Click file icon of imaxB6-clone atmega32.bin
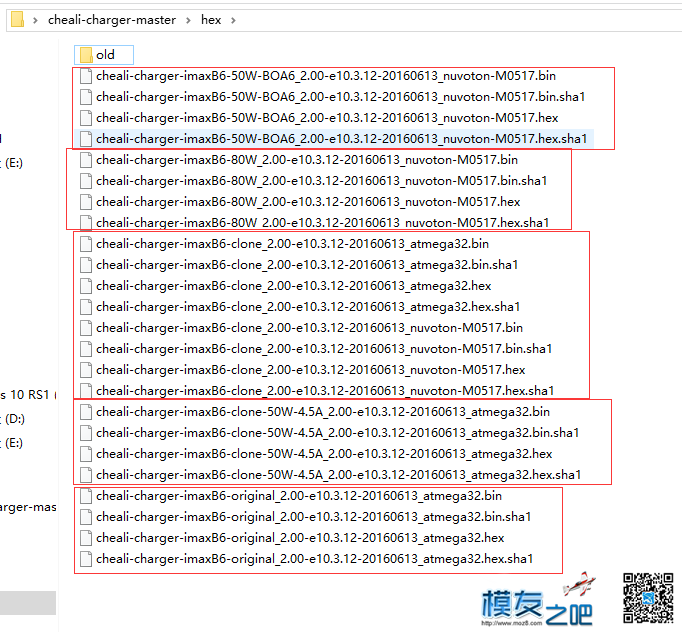This screenshot has width=682, height=632. point(86,244)
